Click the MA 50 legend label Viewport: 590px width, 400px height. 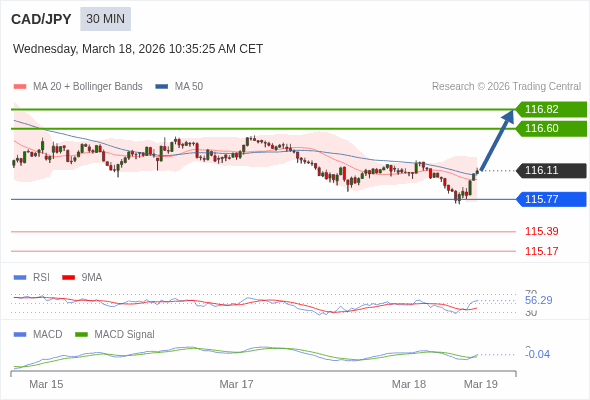point(189,87)
